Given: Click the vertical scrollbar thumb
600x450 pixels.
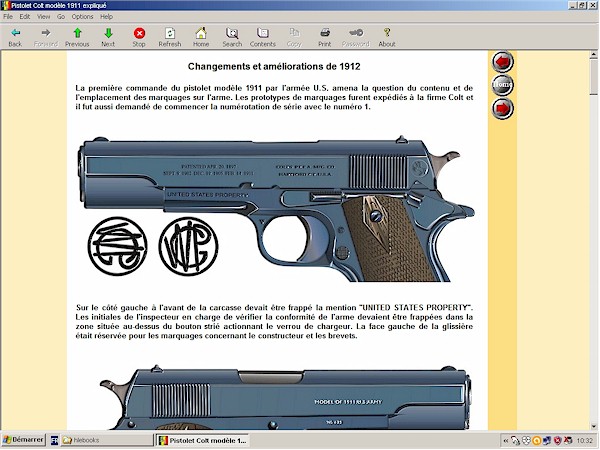Looking at the screenshot, I should pyautogui.click(x=593, y=77).
